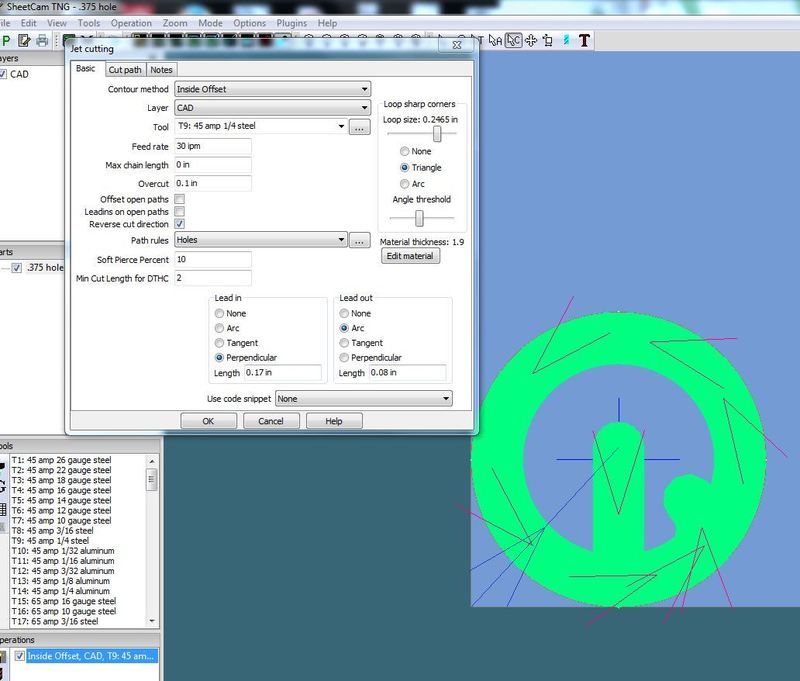Open tool editor via button beside Tool field
800x681 pixels.
pos(360,127)
